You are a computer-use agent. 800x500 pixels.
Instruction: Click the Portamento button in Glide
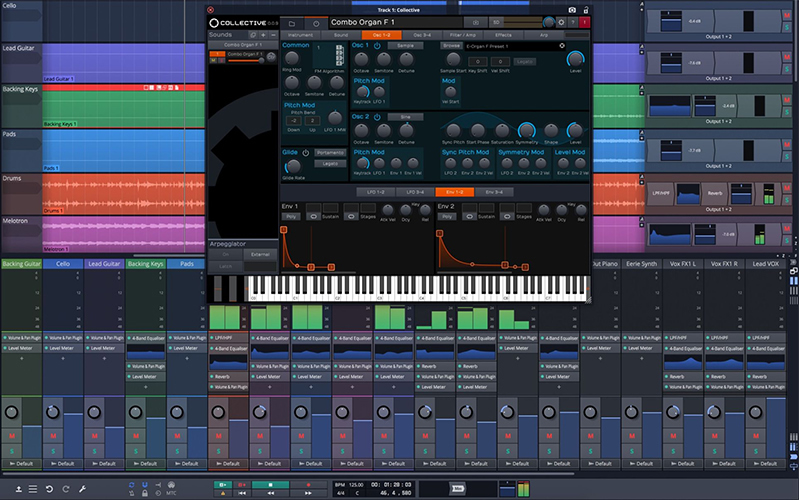click(330, 153)
